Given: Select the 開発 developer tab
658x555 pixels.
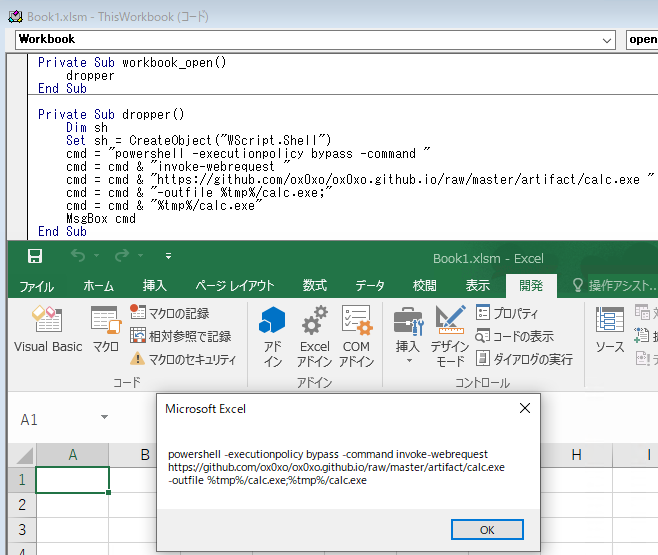Looking at the screenshot, I should 531,286.
